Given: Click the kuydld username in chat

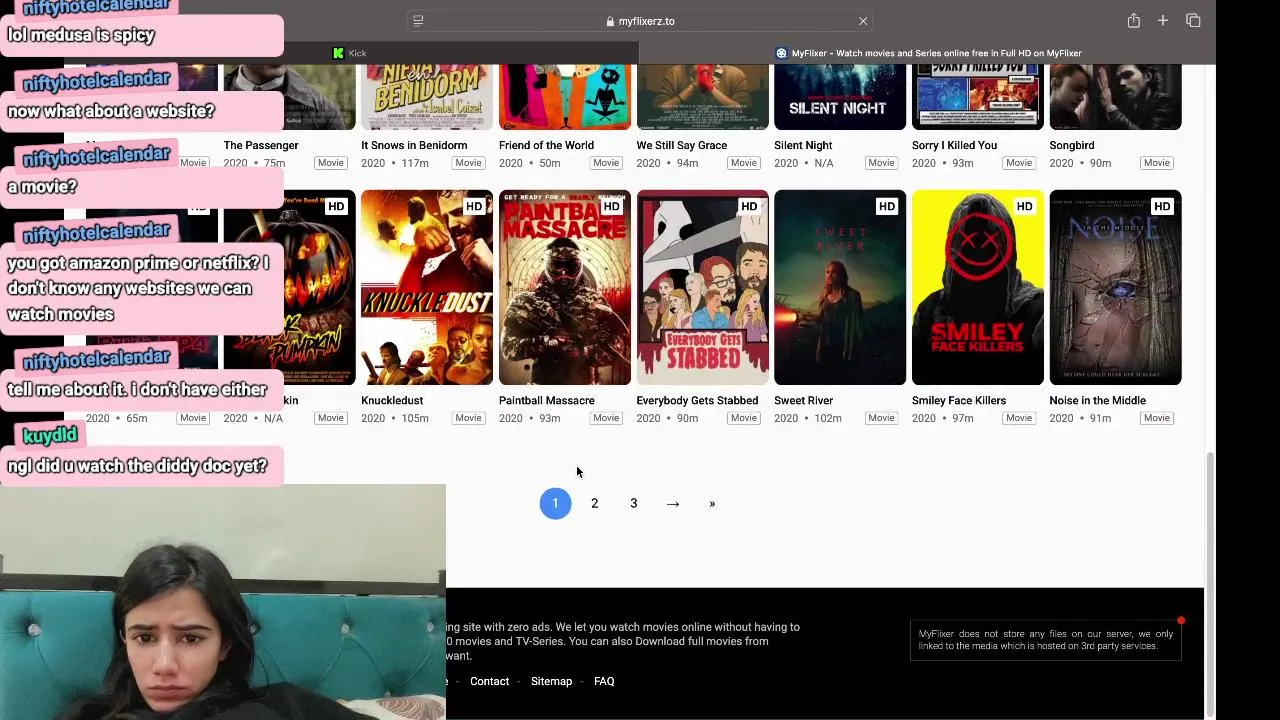Looking at the screenshot, I should (x=49, y=435).
